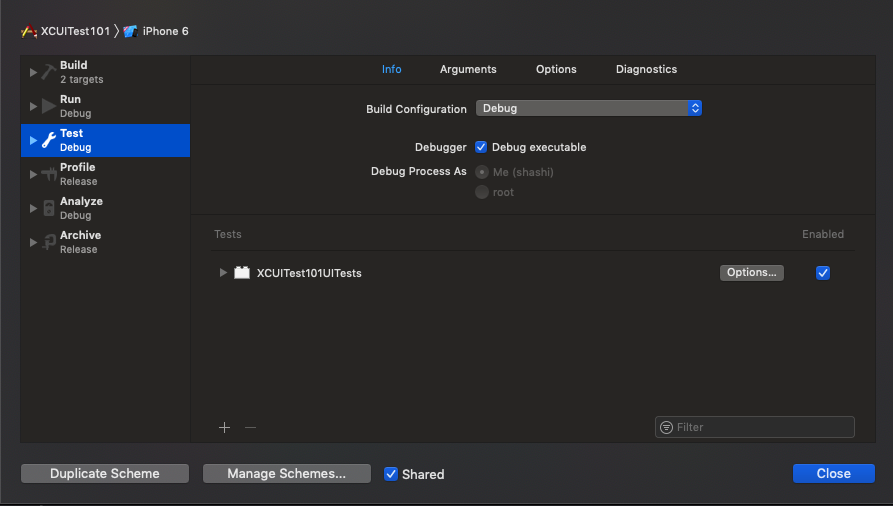Image resolution: width=893 pixels, height=506 pixels.
Task: Switch to the Diagnostics tab
Action: 646,69
